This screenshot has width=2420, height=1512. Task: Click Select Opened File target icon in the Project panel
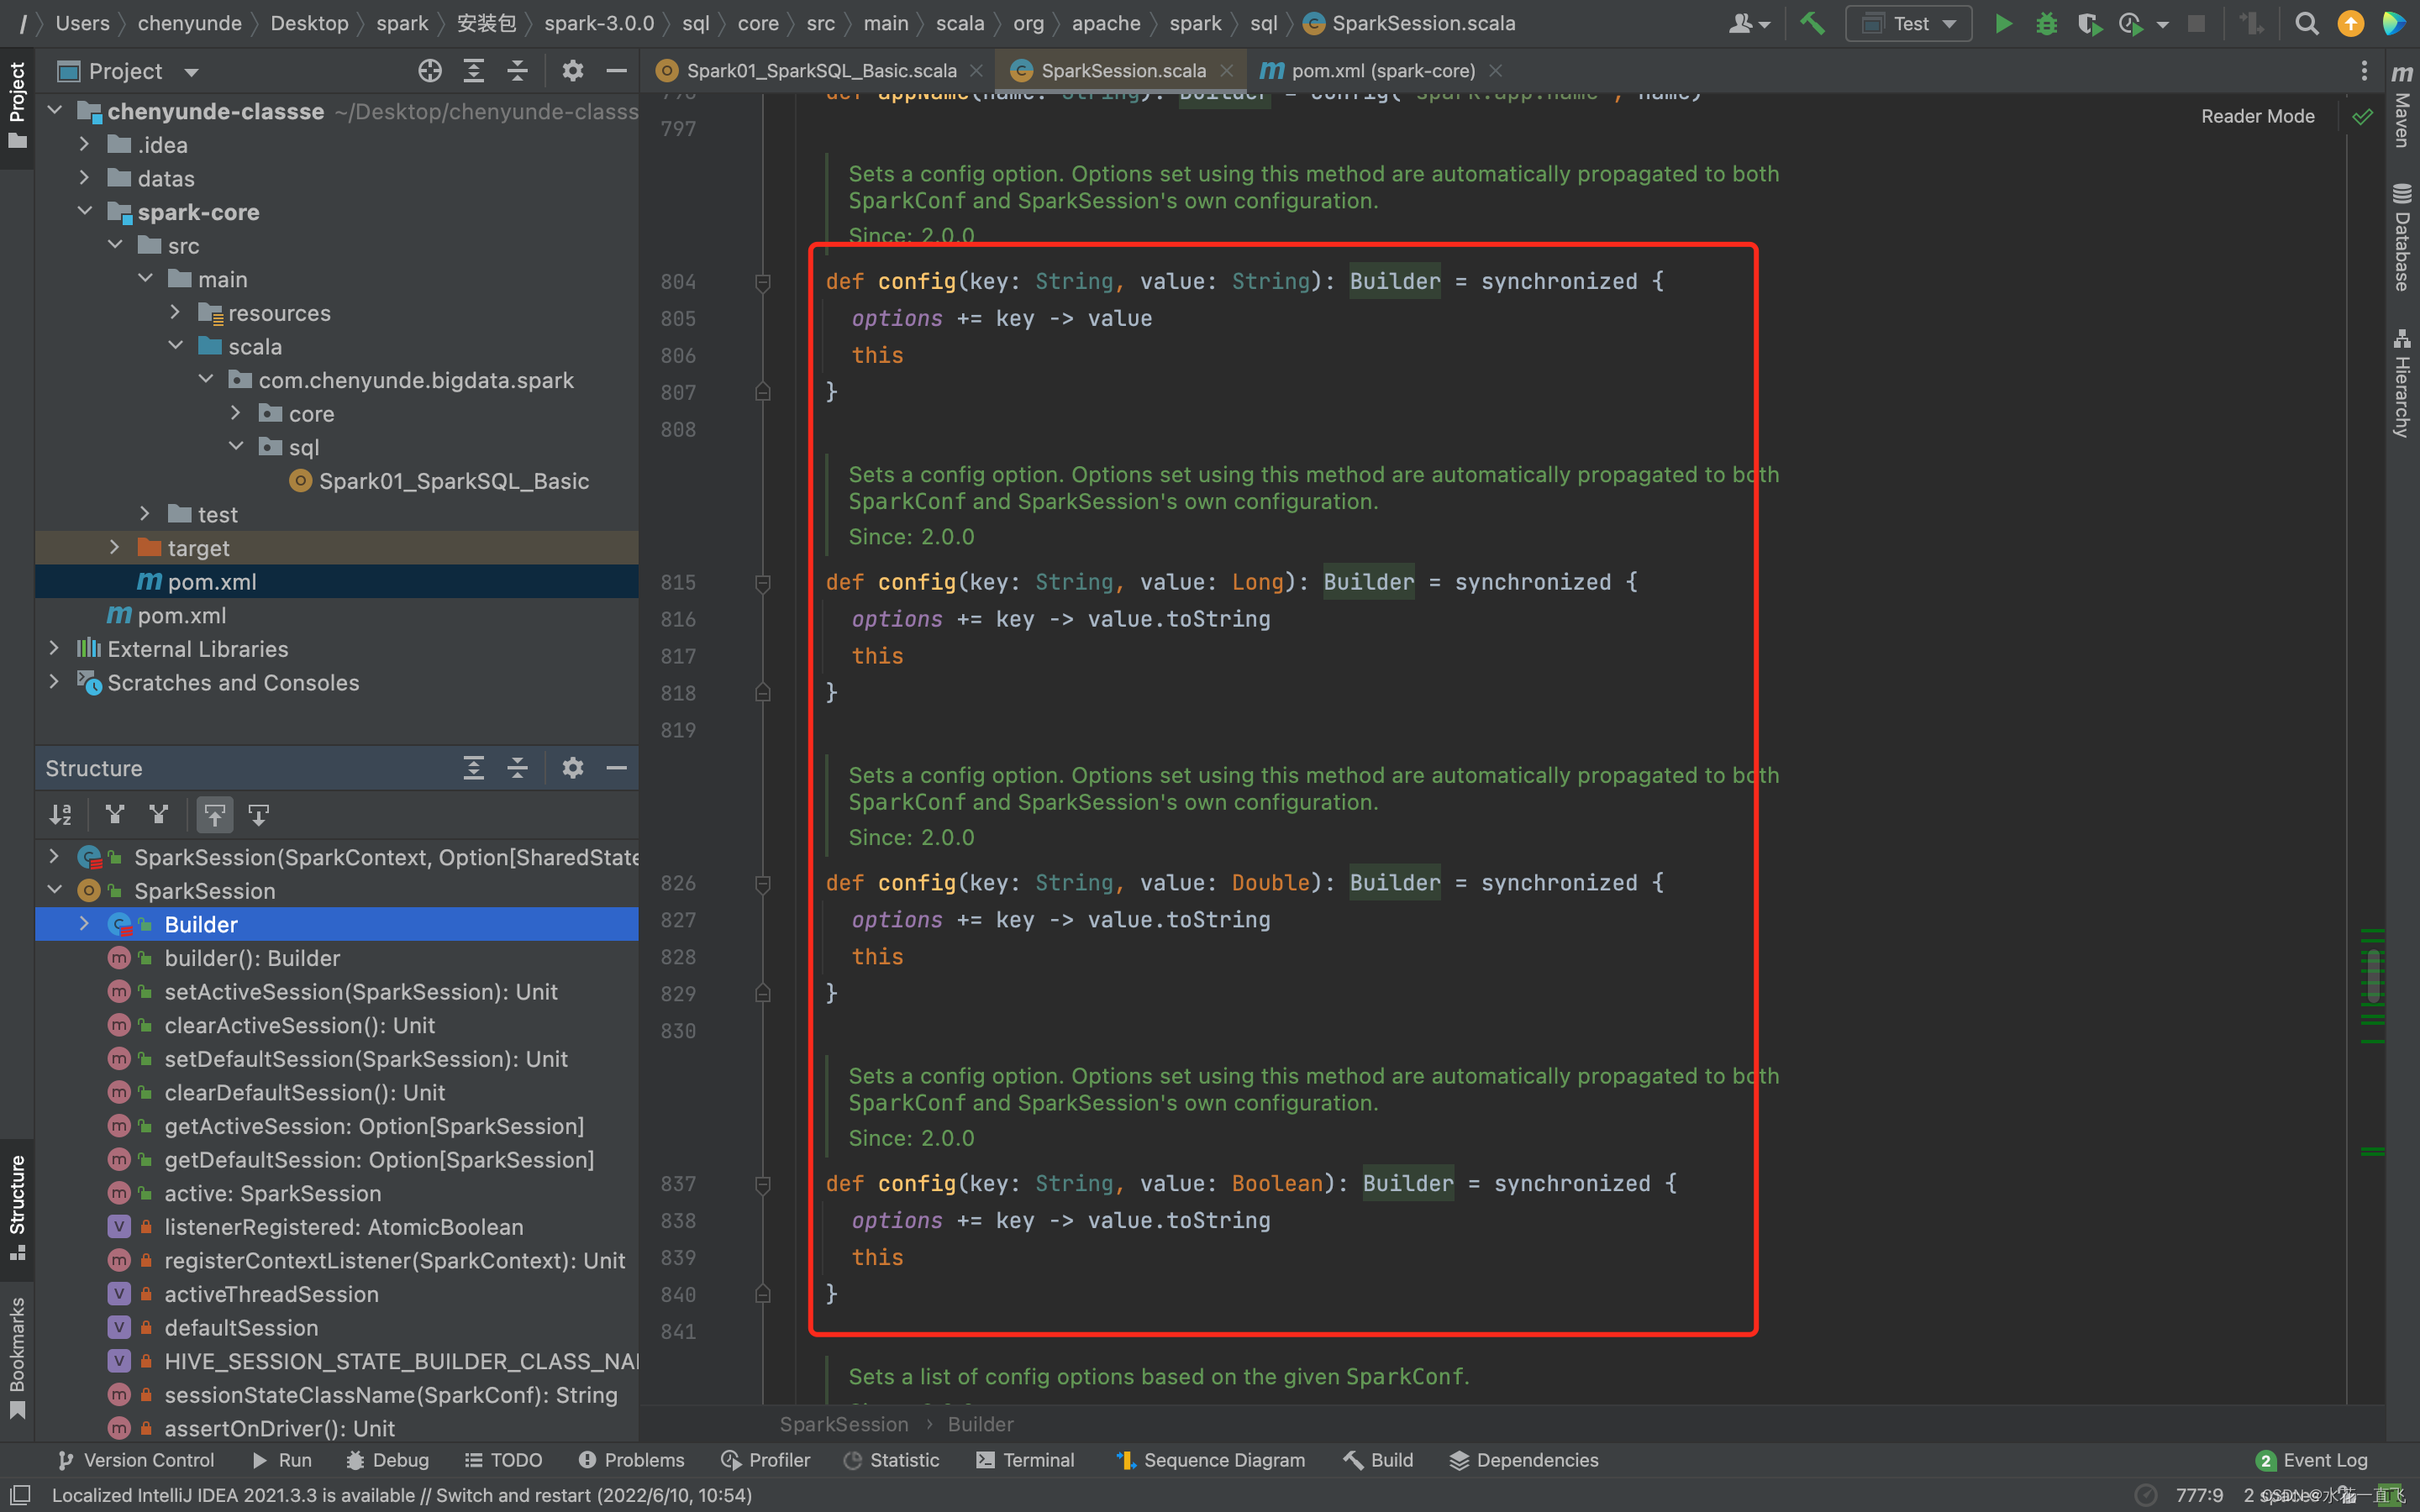click(429, 71)
